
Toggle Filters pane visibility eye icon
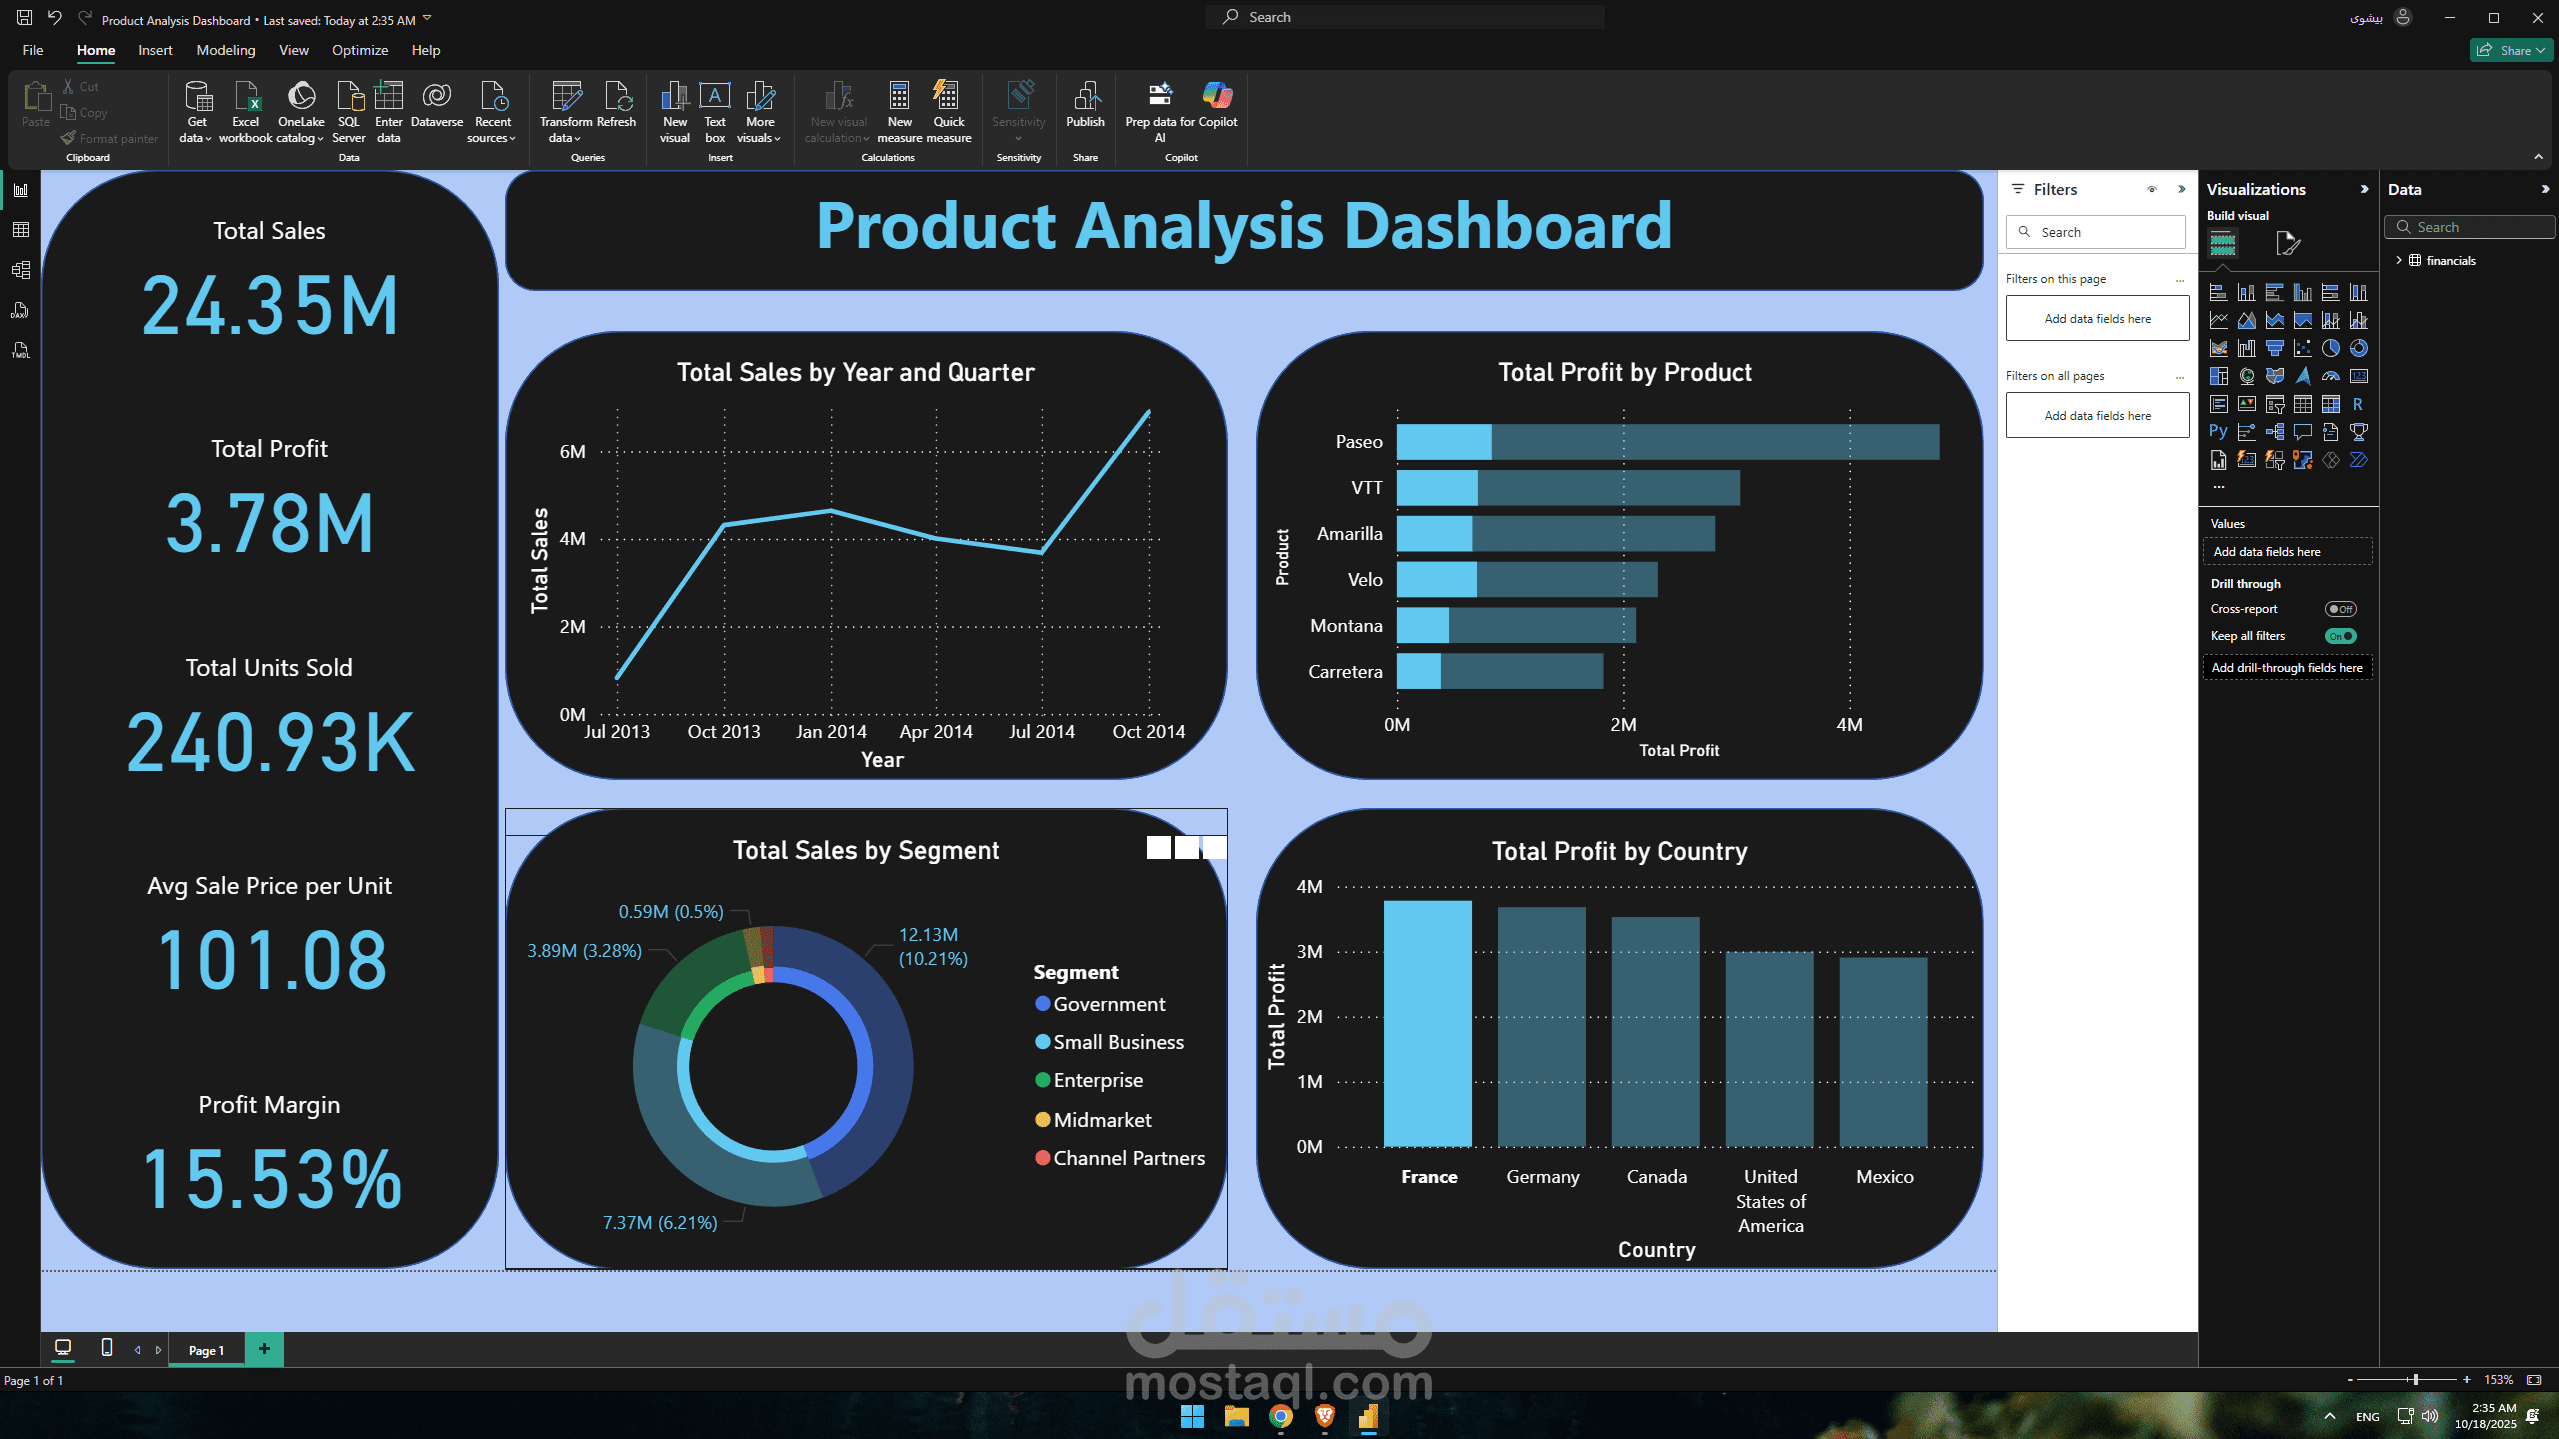[2152, 189]
